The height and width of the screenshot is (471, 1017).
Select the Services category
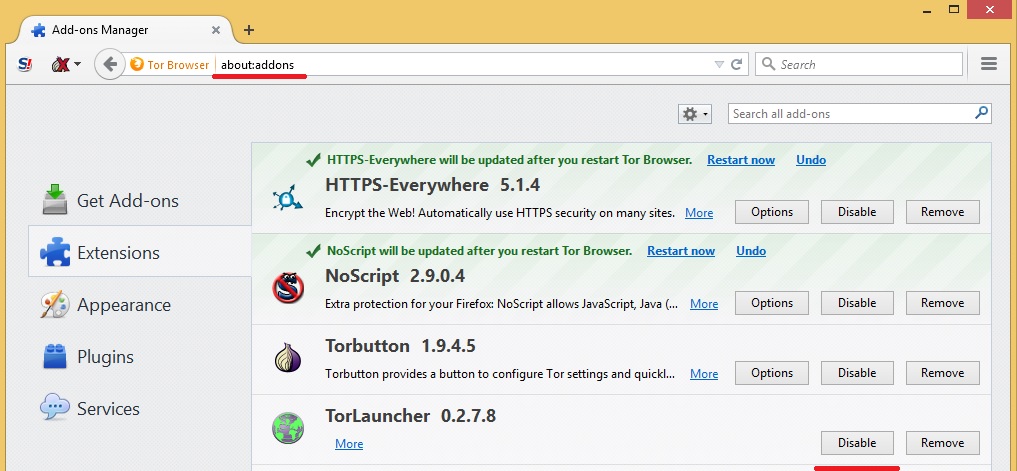(108, 409)
